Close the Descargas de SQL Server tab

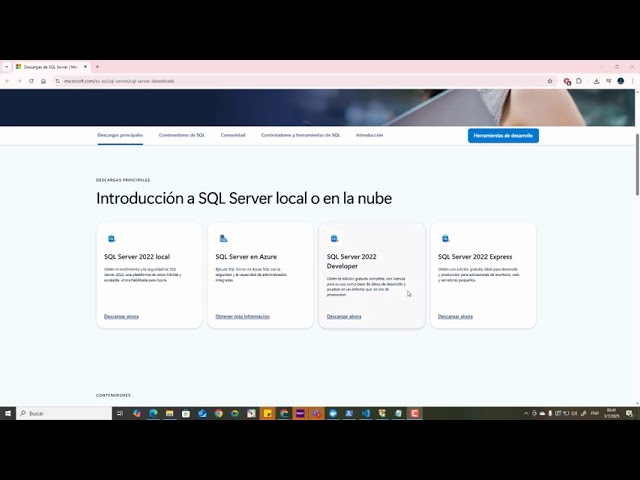[x=85, y=67]
